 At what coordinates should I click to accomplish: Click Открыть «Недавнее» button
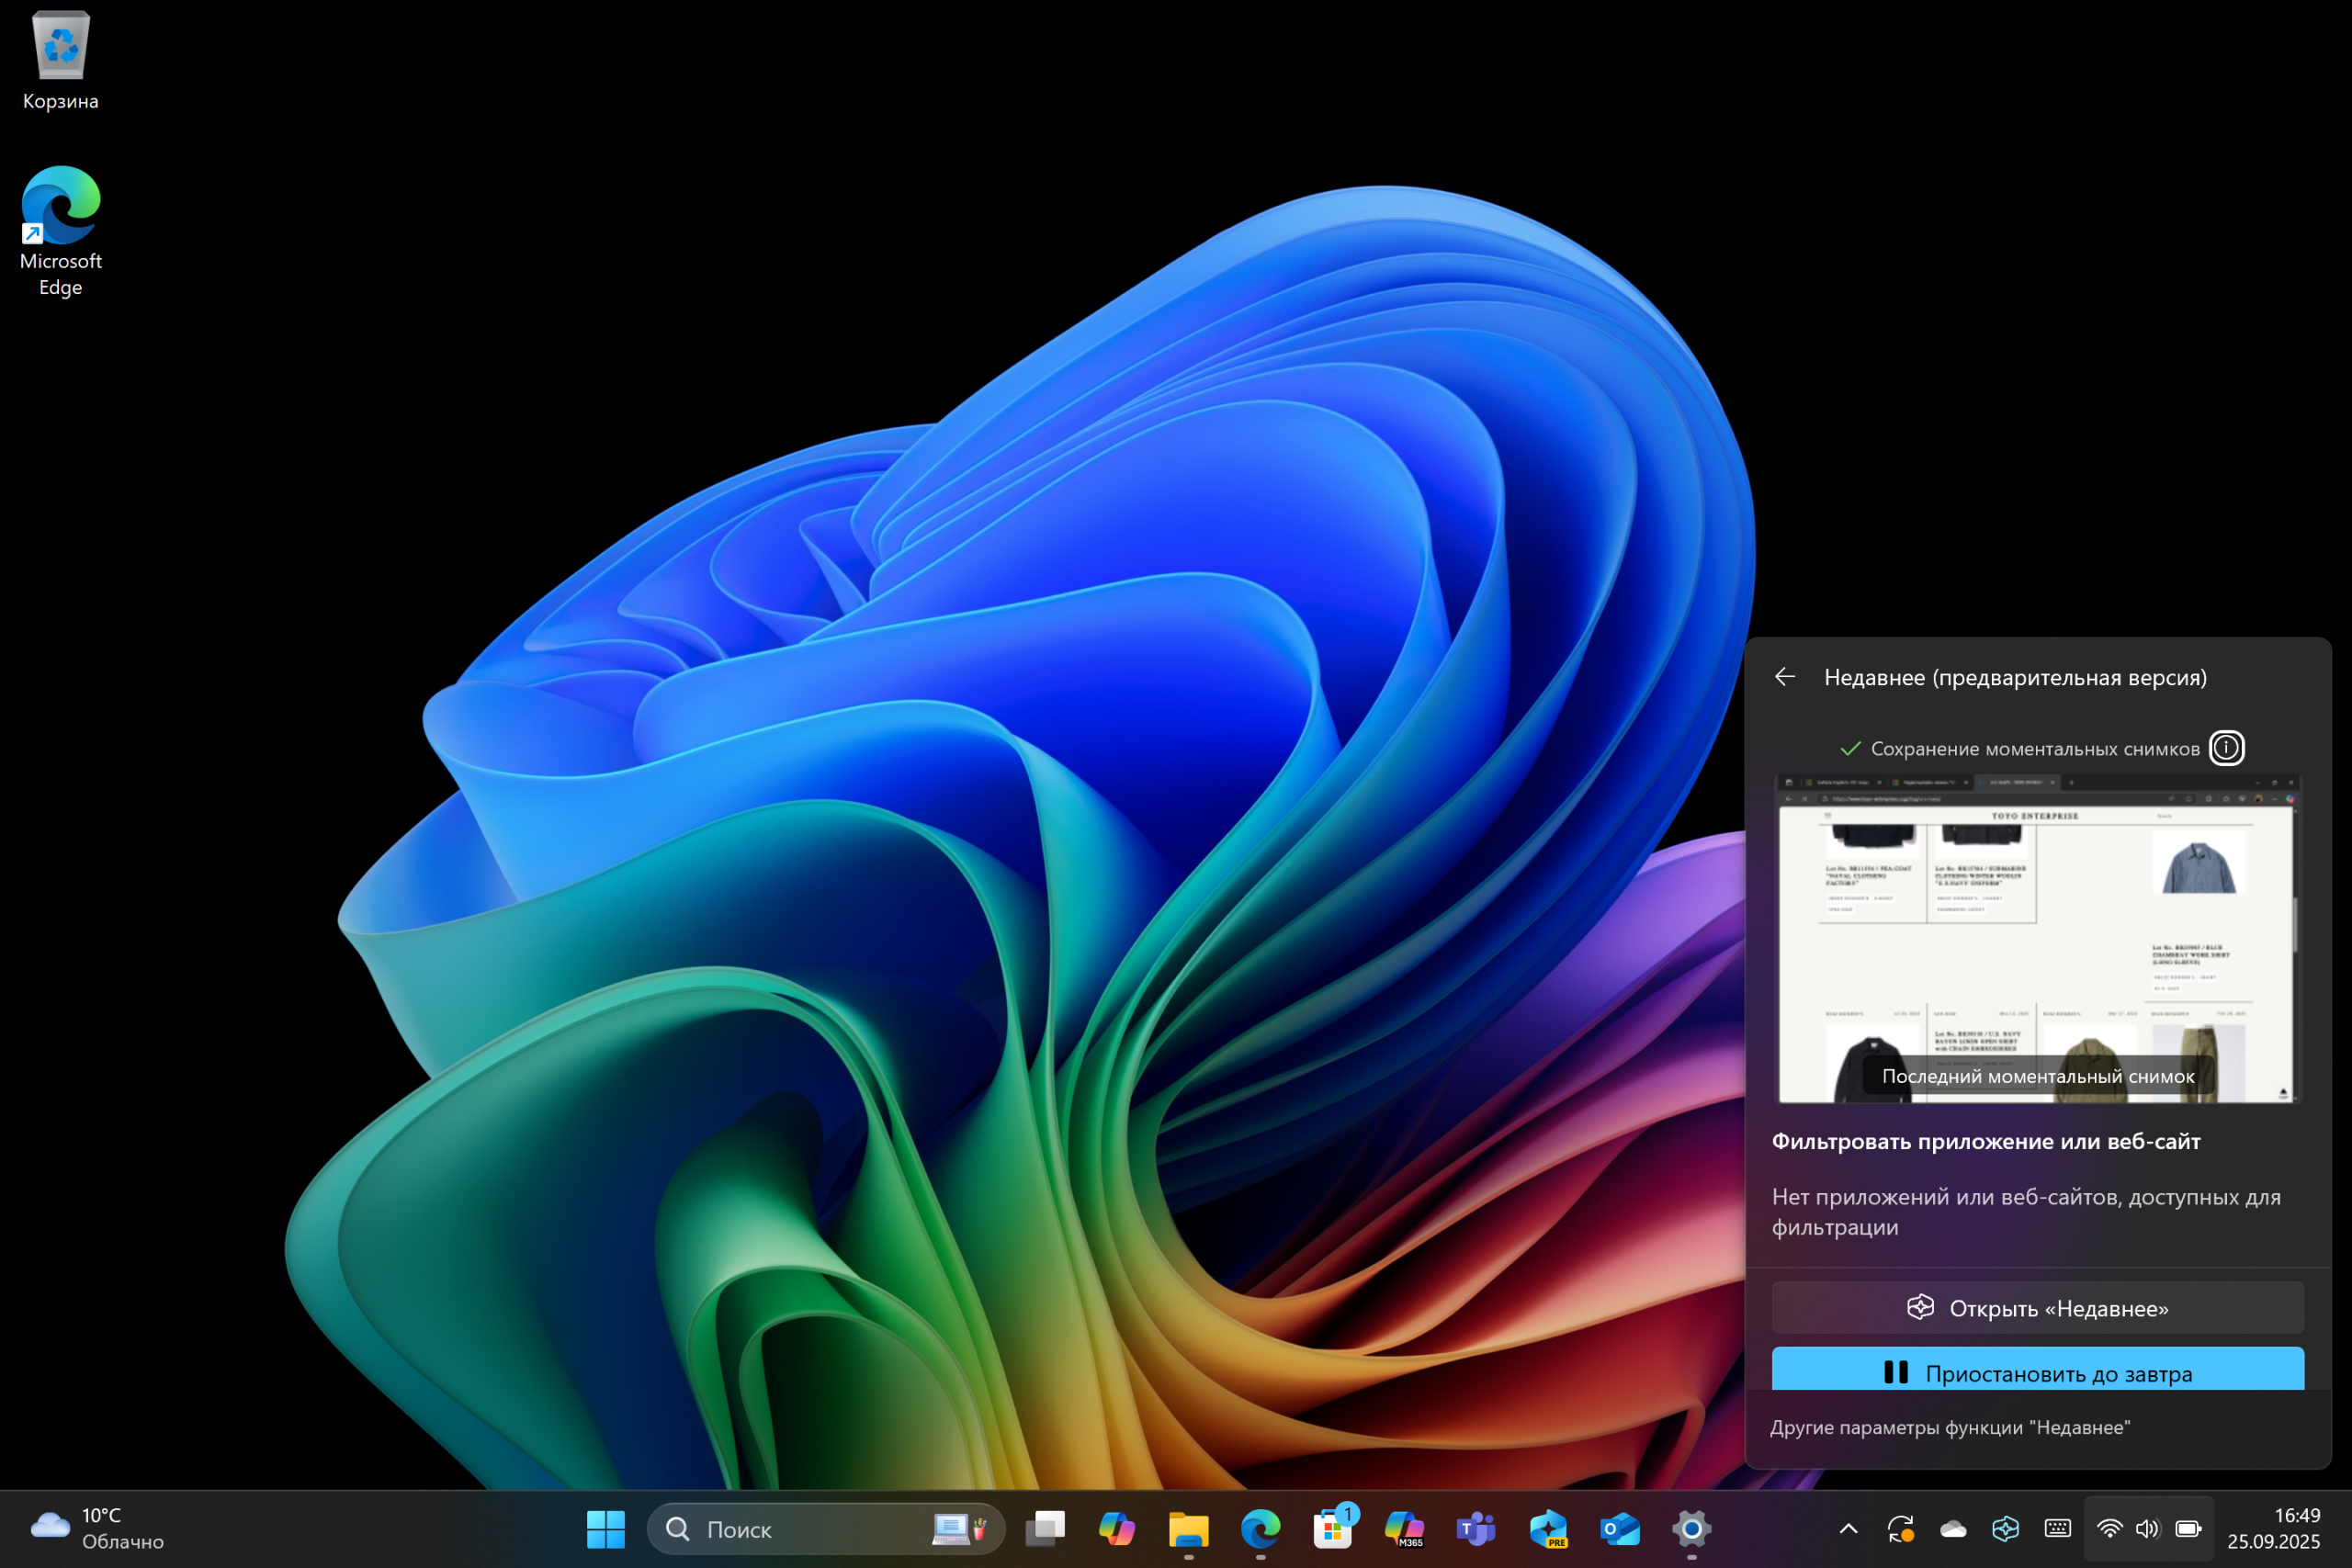point(2037,1307)
